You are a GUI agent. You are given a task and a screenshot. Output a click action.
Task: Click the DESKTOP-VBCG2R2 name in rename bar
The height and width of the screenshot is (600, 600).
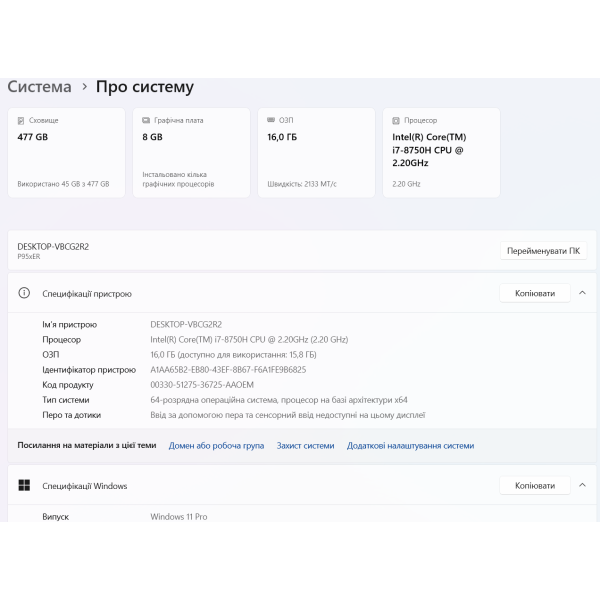tap(53, 247)
